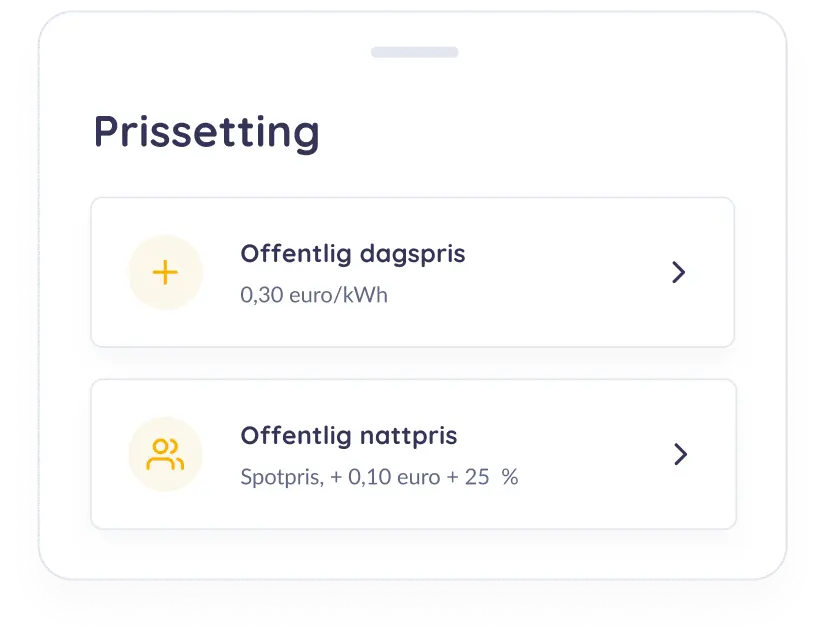
Task: Click the yellow plus icon
Action: [165, 272]
